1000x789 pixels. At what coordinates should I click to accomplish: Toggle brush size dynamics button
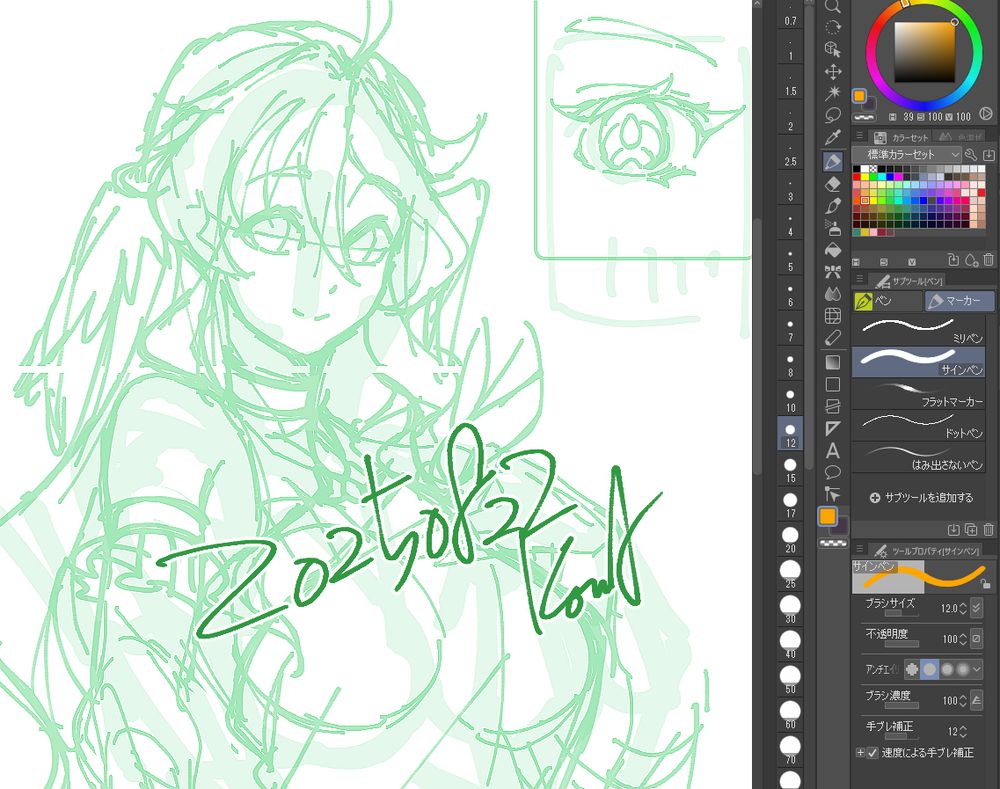(976, 608)
